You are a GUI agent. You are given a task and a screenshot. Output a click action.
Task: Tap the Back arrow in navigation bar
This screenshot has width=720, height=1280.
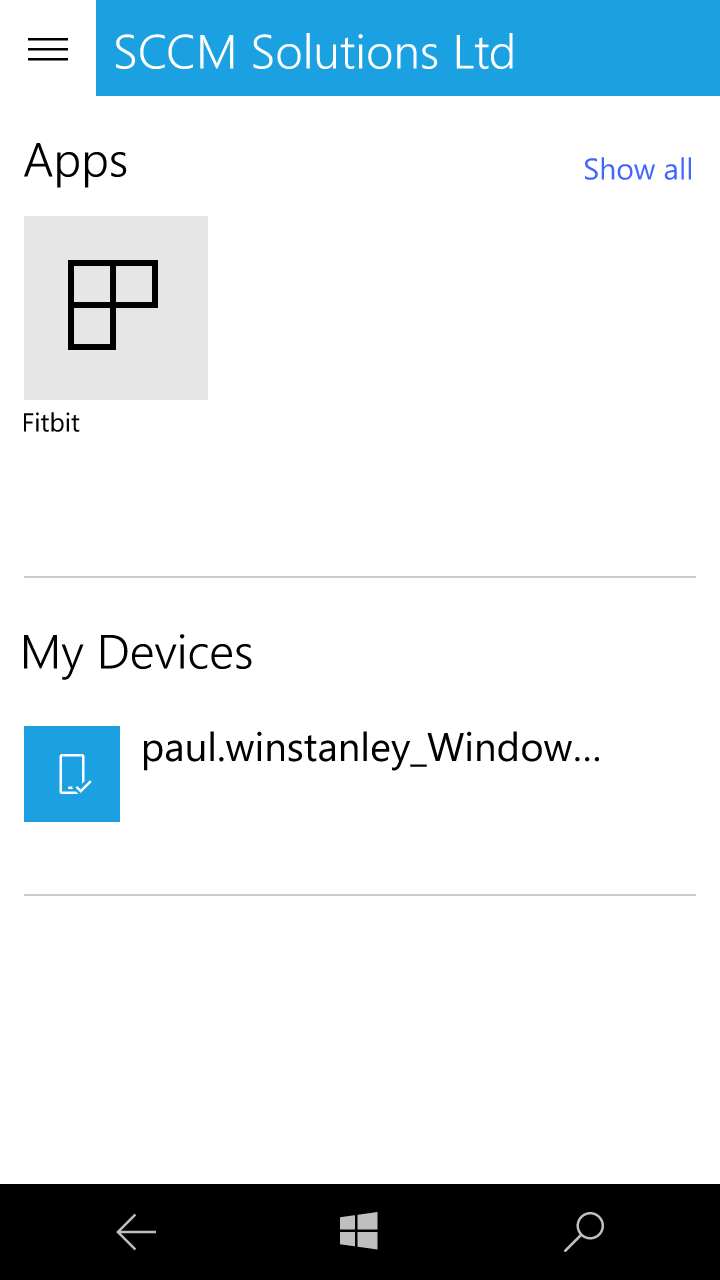(136, 1232)
